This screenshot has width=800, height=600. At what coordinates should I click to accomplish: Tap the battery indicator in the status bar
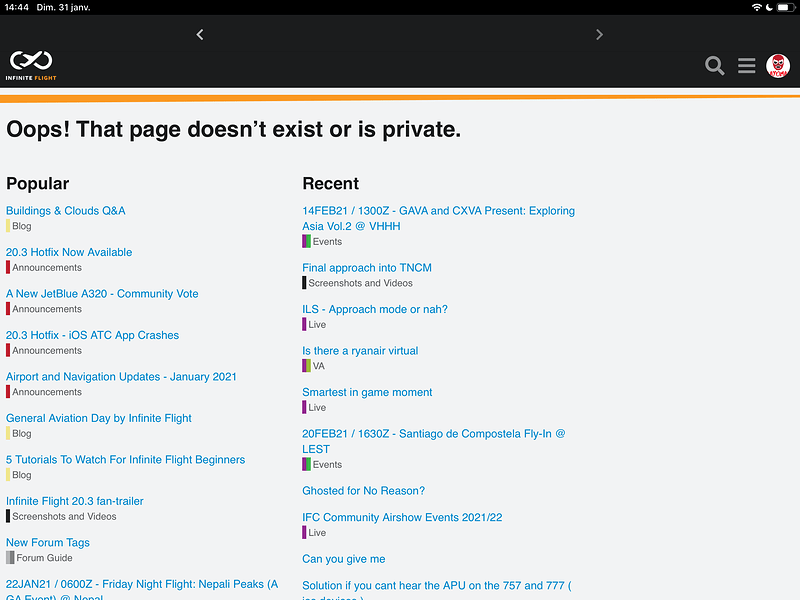[x=786, y=7]
